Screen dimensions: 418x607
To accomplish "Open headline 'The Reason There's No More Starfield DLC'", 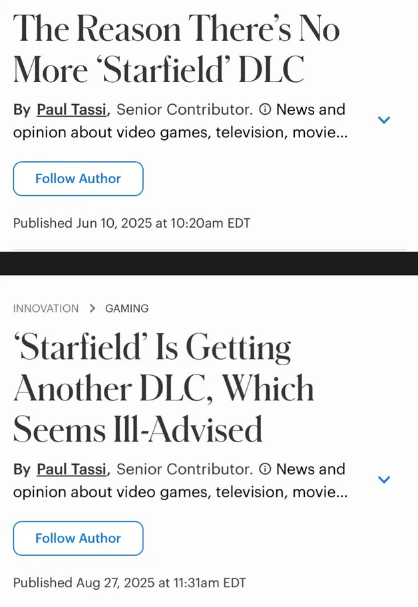I will [176, 48].
